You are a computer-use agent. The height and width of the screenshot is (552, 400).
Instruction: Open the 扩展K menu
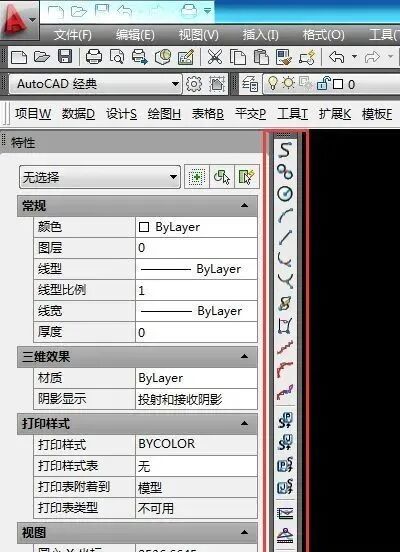335,114
